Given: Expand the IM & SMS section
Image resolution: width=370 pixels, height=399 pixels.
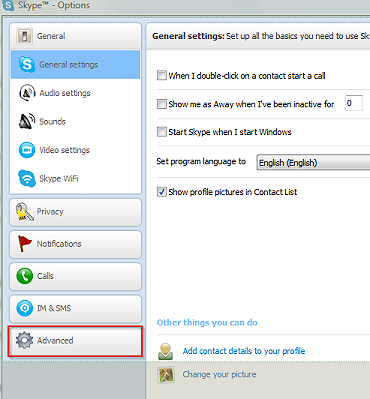Looking at the screenshot, I should click(x=75, y=308).
